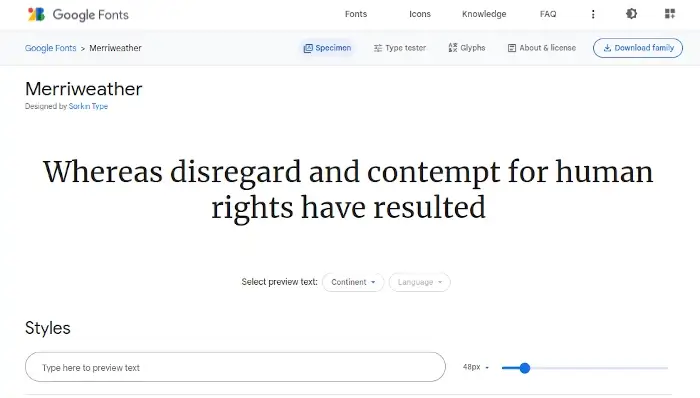Expand the Language dropdown
The width and height of the screenshot is (700, 398).
[x=419, y=282]
